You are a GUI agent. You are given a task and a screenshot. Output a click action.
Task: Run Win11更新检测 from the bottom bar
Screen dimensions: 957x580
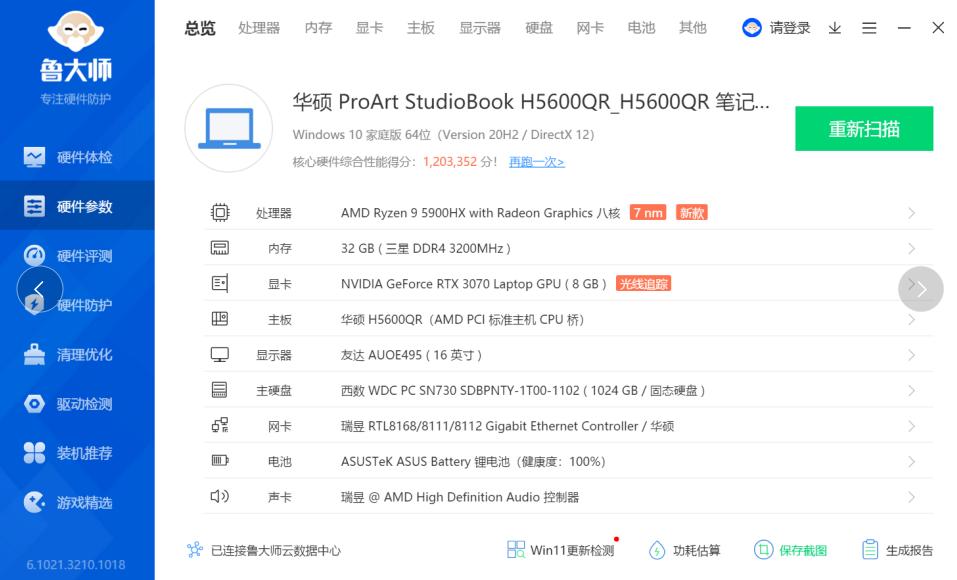(561, 550)
